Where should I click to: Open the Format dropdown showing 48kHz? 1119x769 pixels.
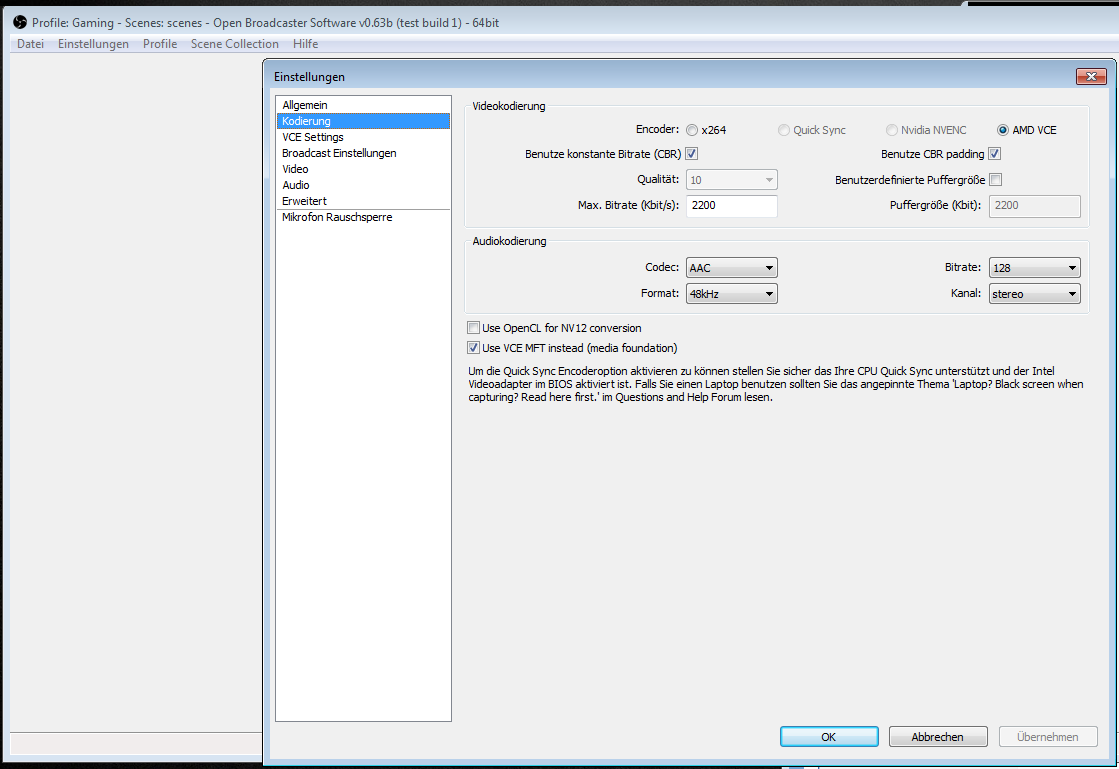[x=731, y=293]
